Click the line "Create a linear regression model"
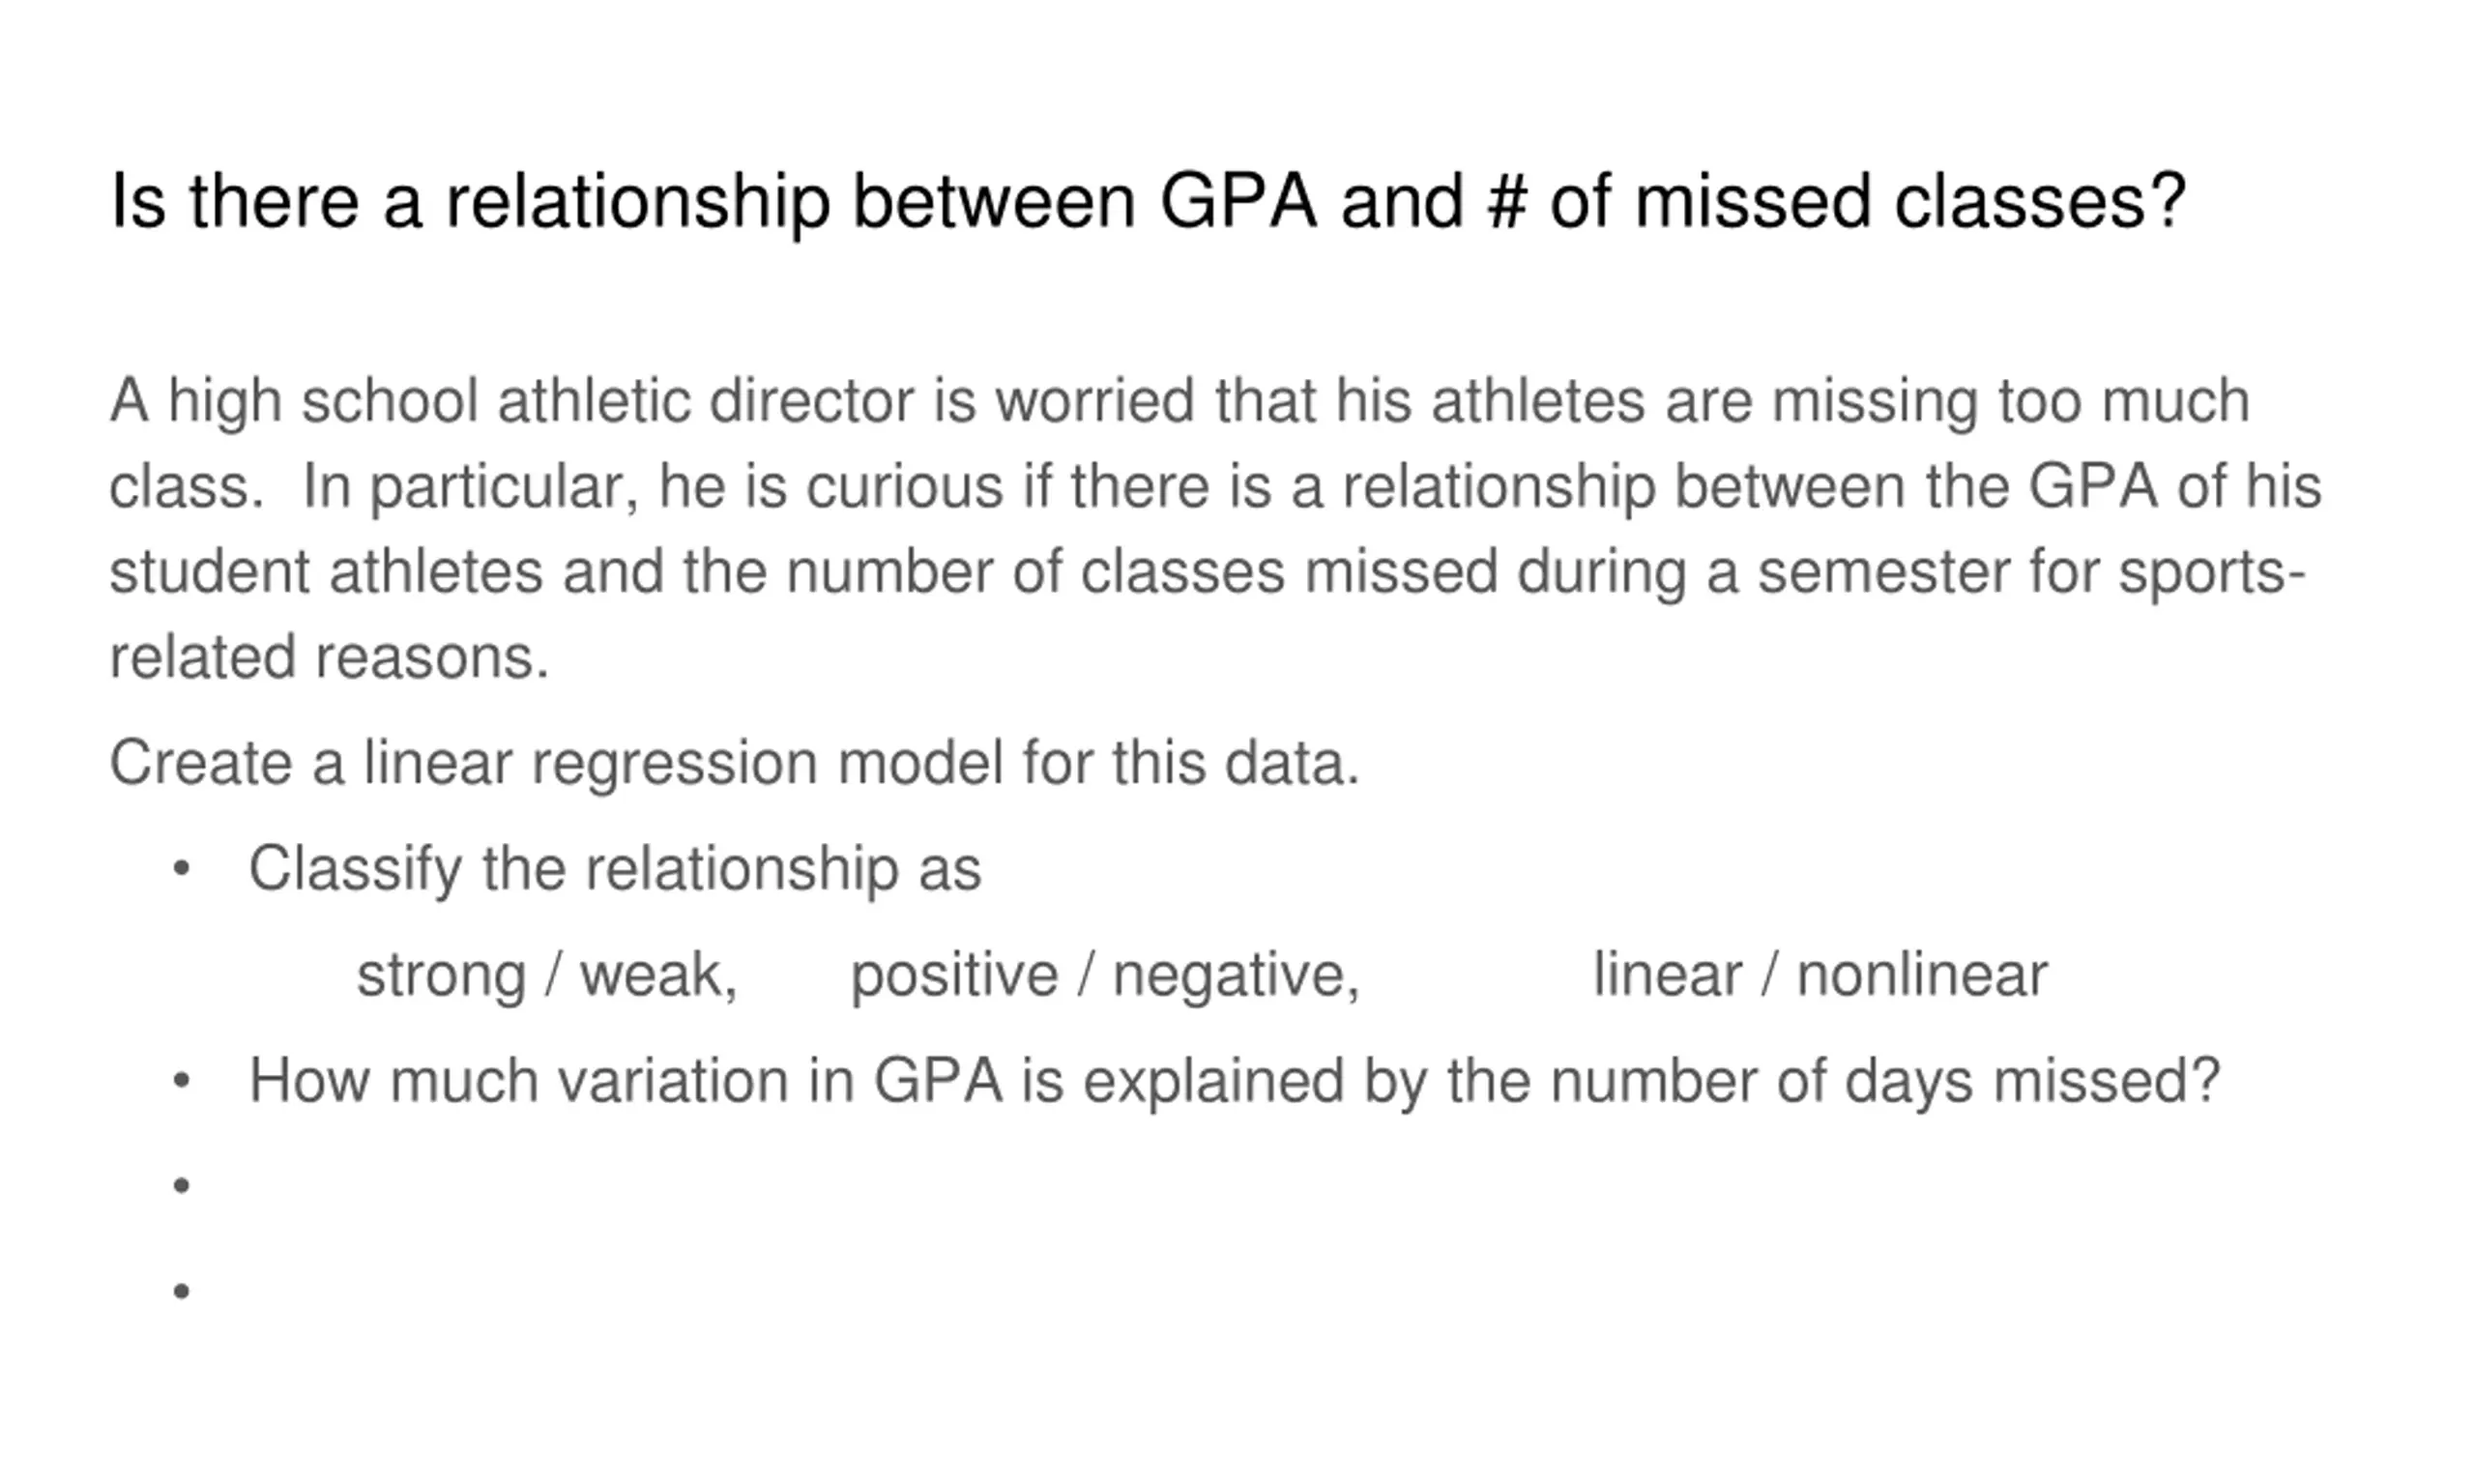This screenshot has height=1484, width=2475. [734, 763]
